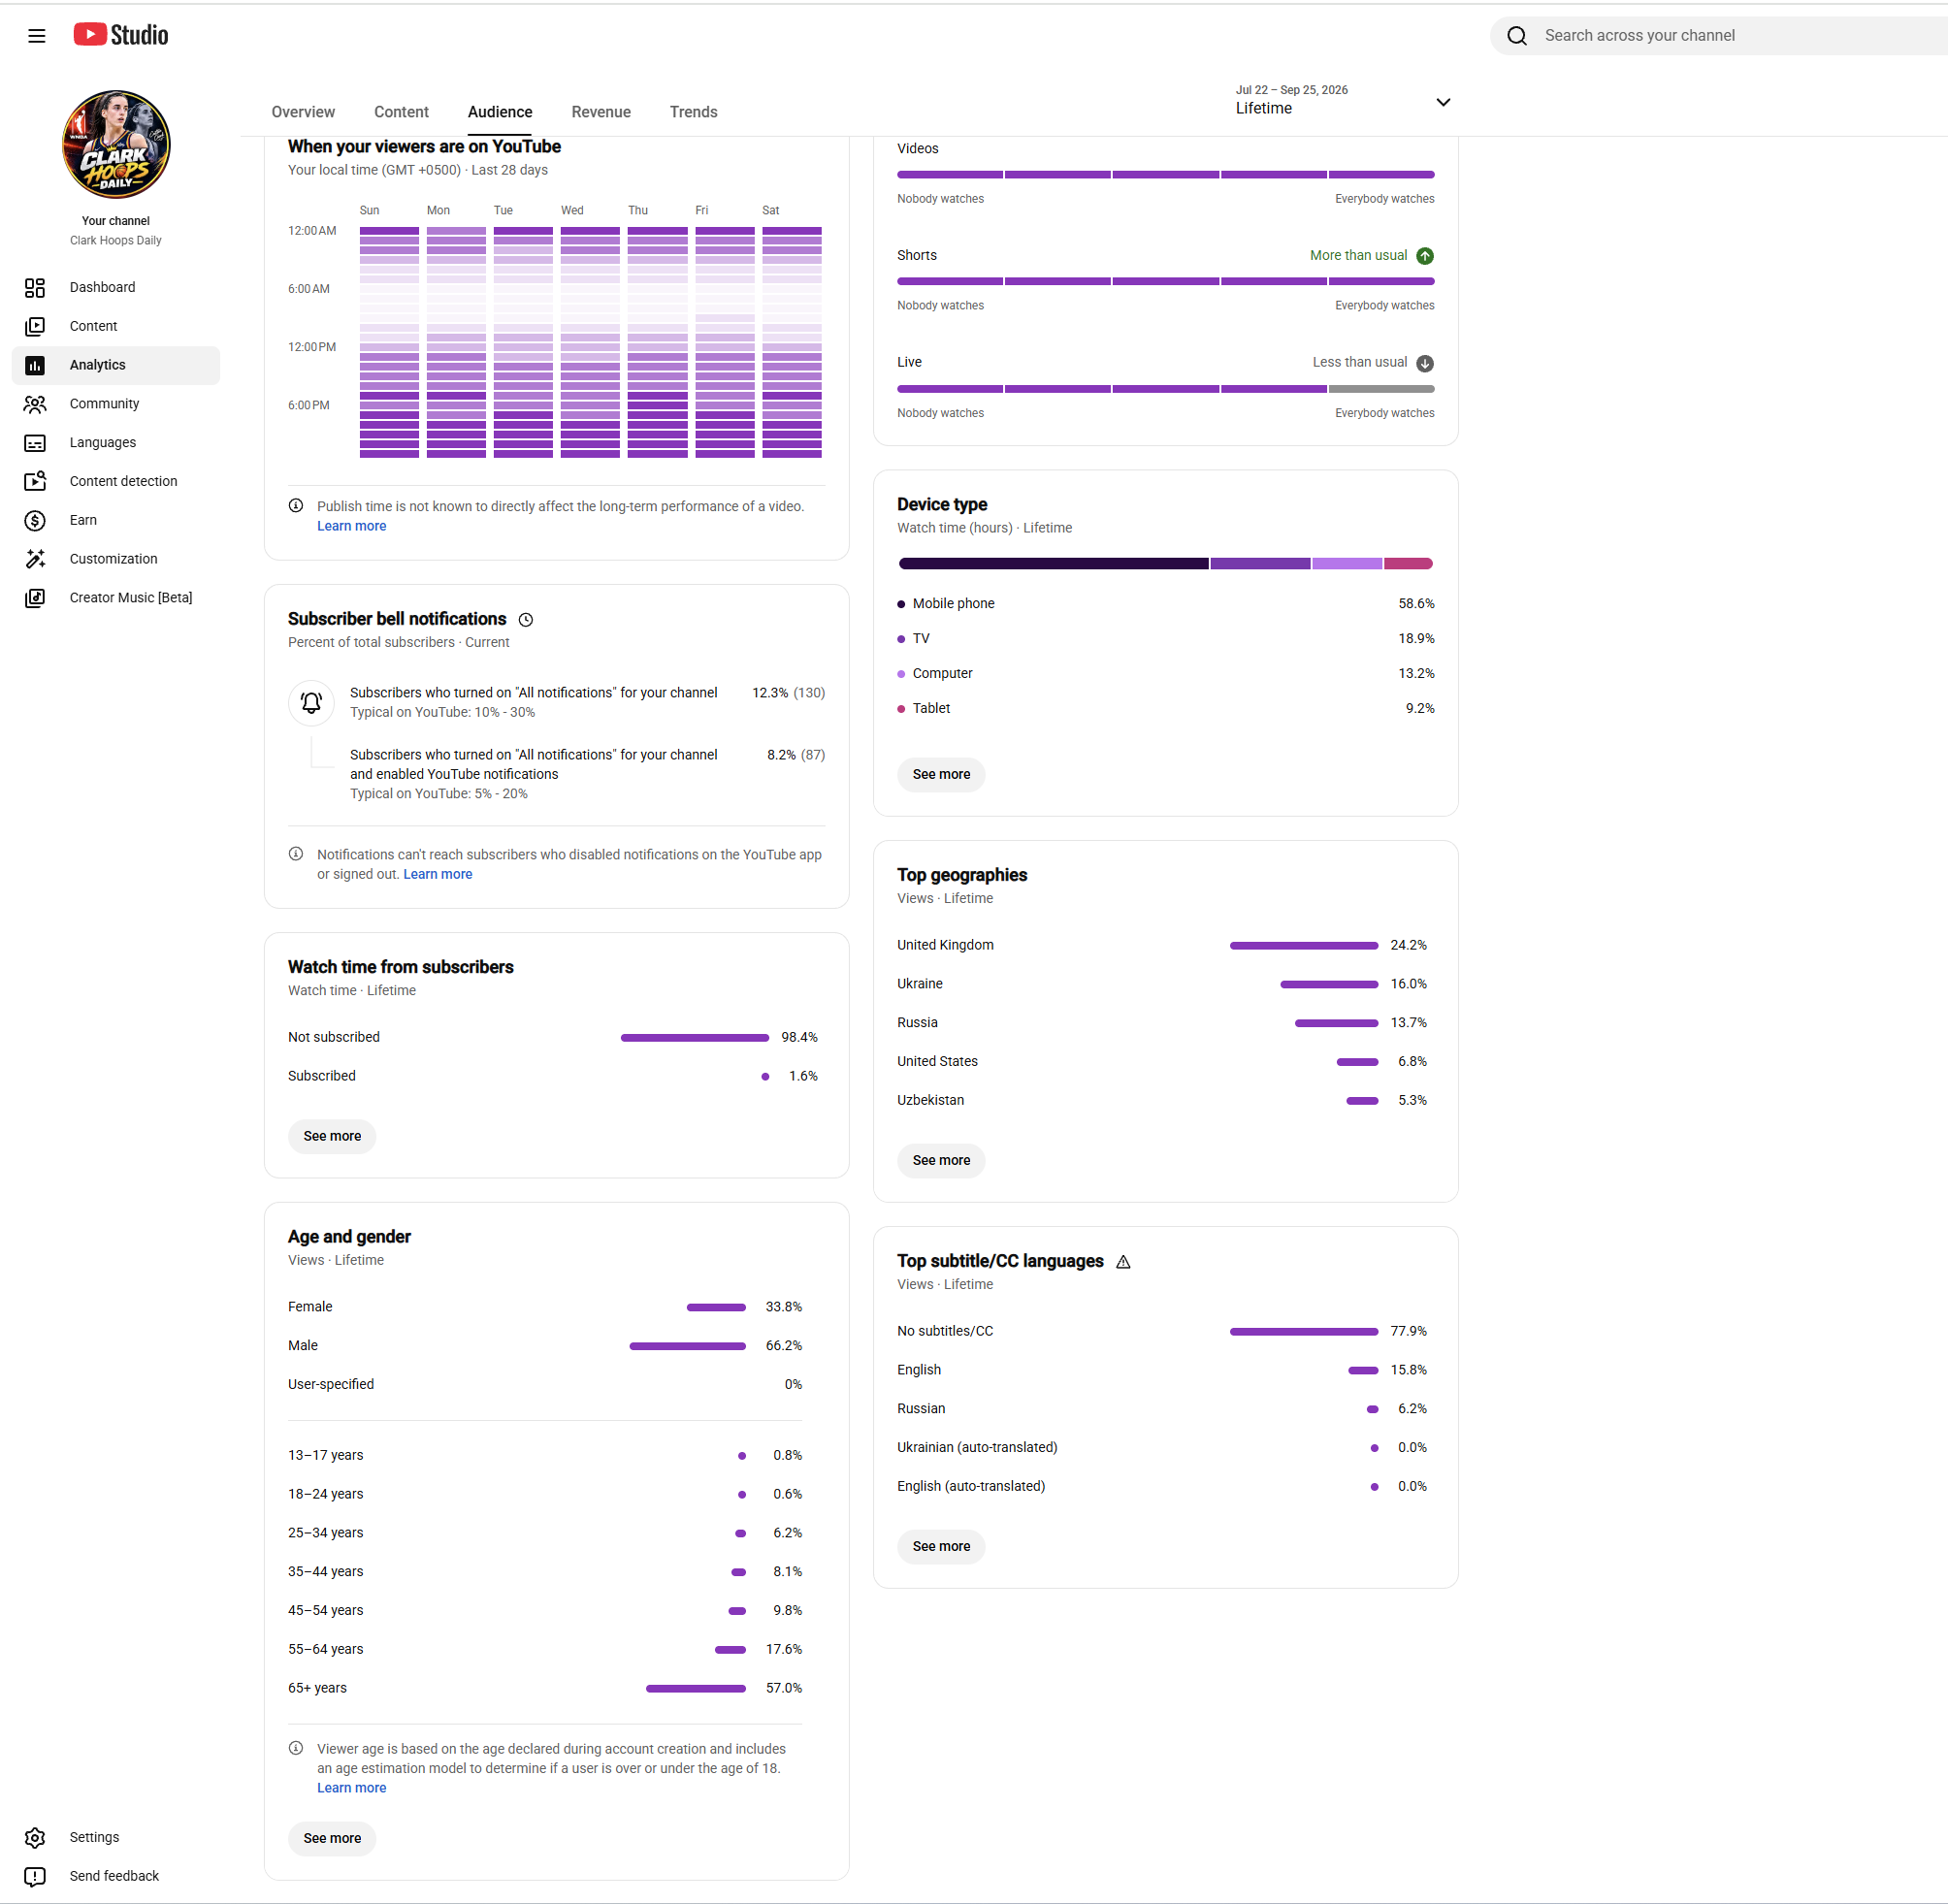Click the Mobile phone device row
Screen dimensions: 1948x1904
(1165, 603)
